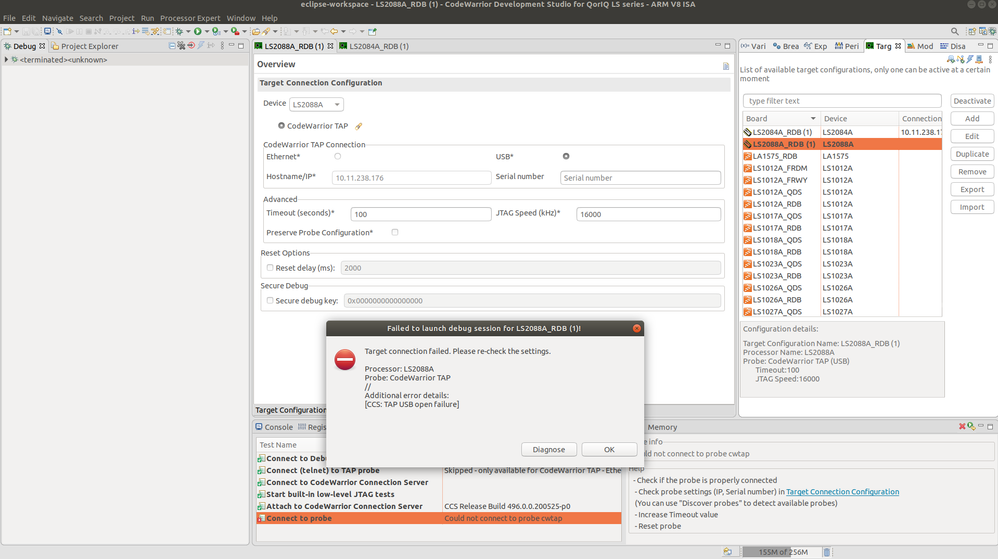Open dropdown arrow beside back navigation arrow
The height and width of the screenshot is (559, 998).
344,31
